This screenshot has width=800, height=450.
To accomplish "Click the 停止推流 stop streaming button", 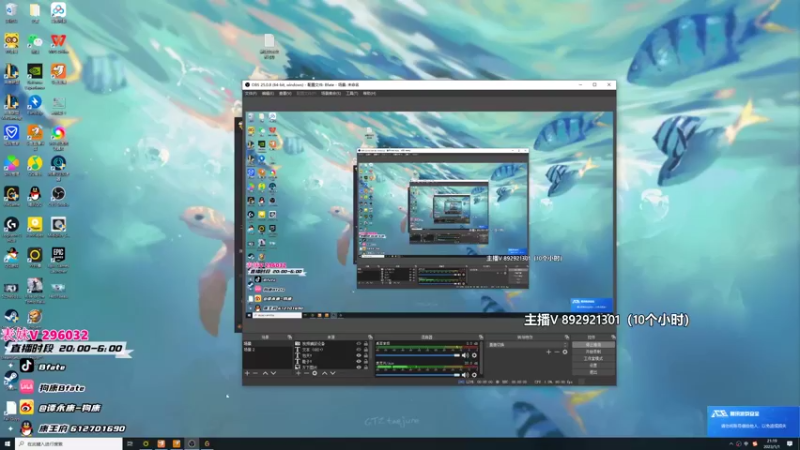I will pos(593,344).
